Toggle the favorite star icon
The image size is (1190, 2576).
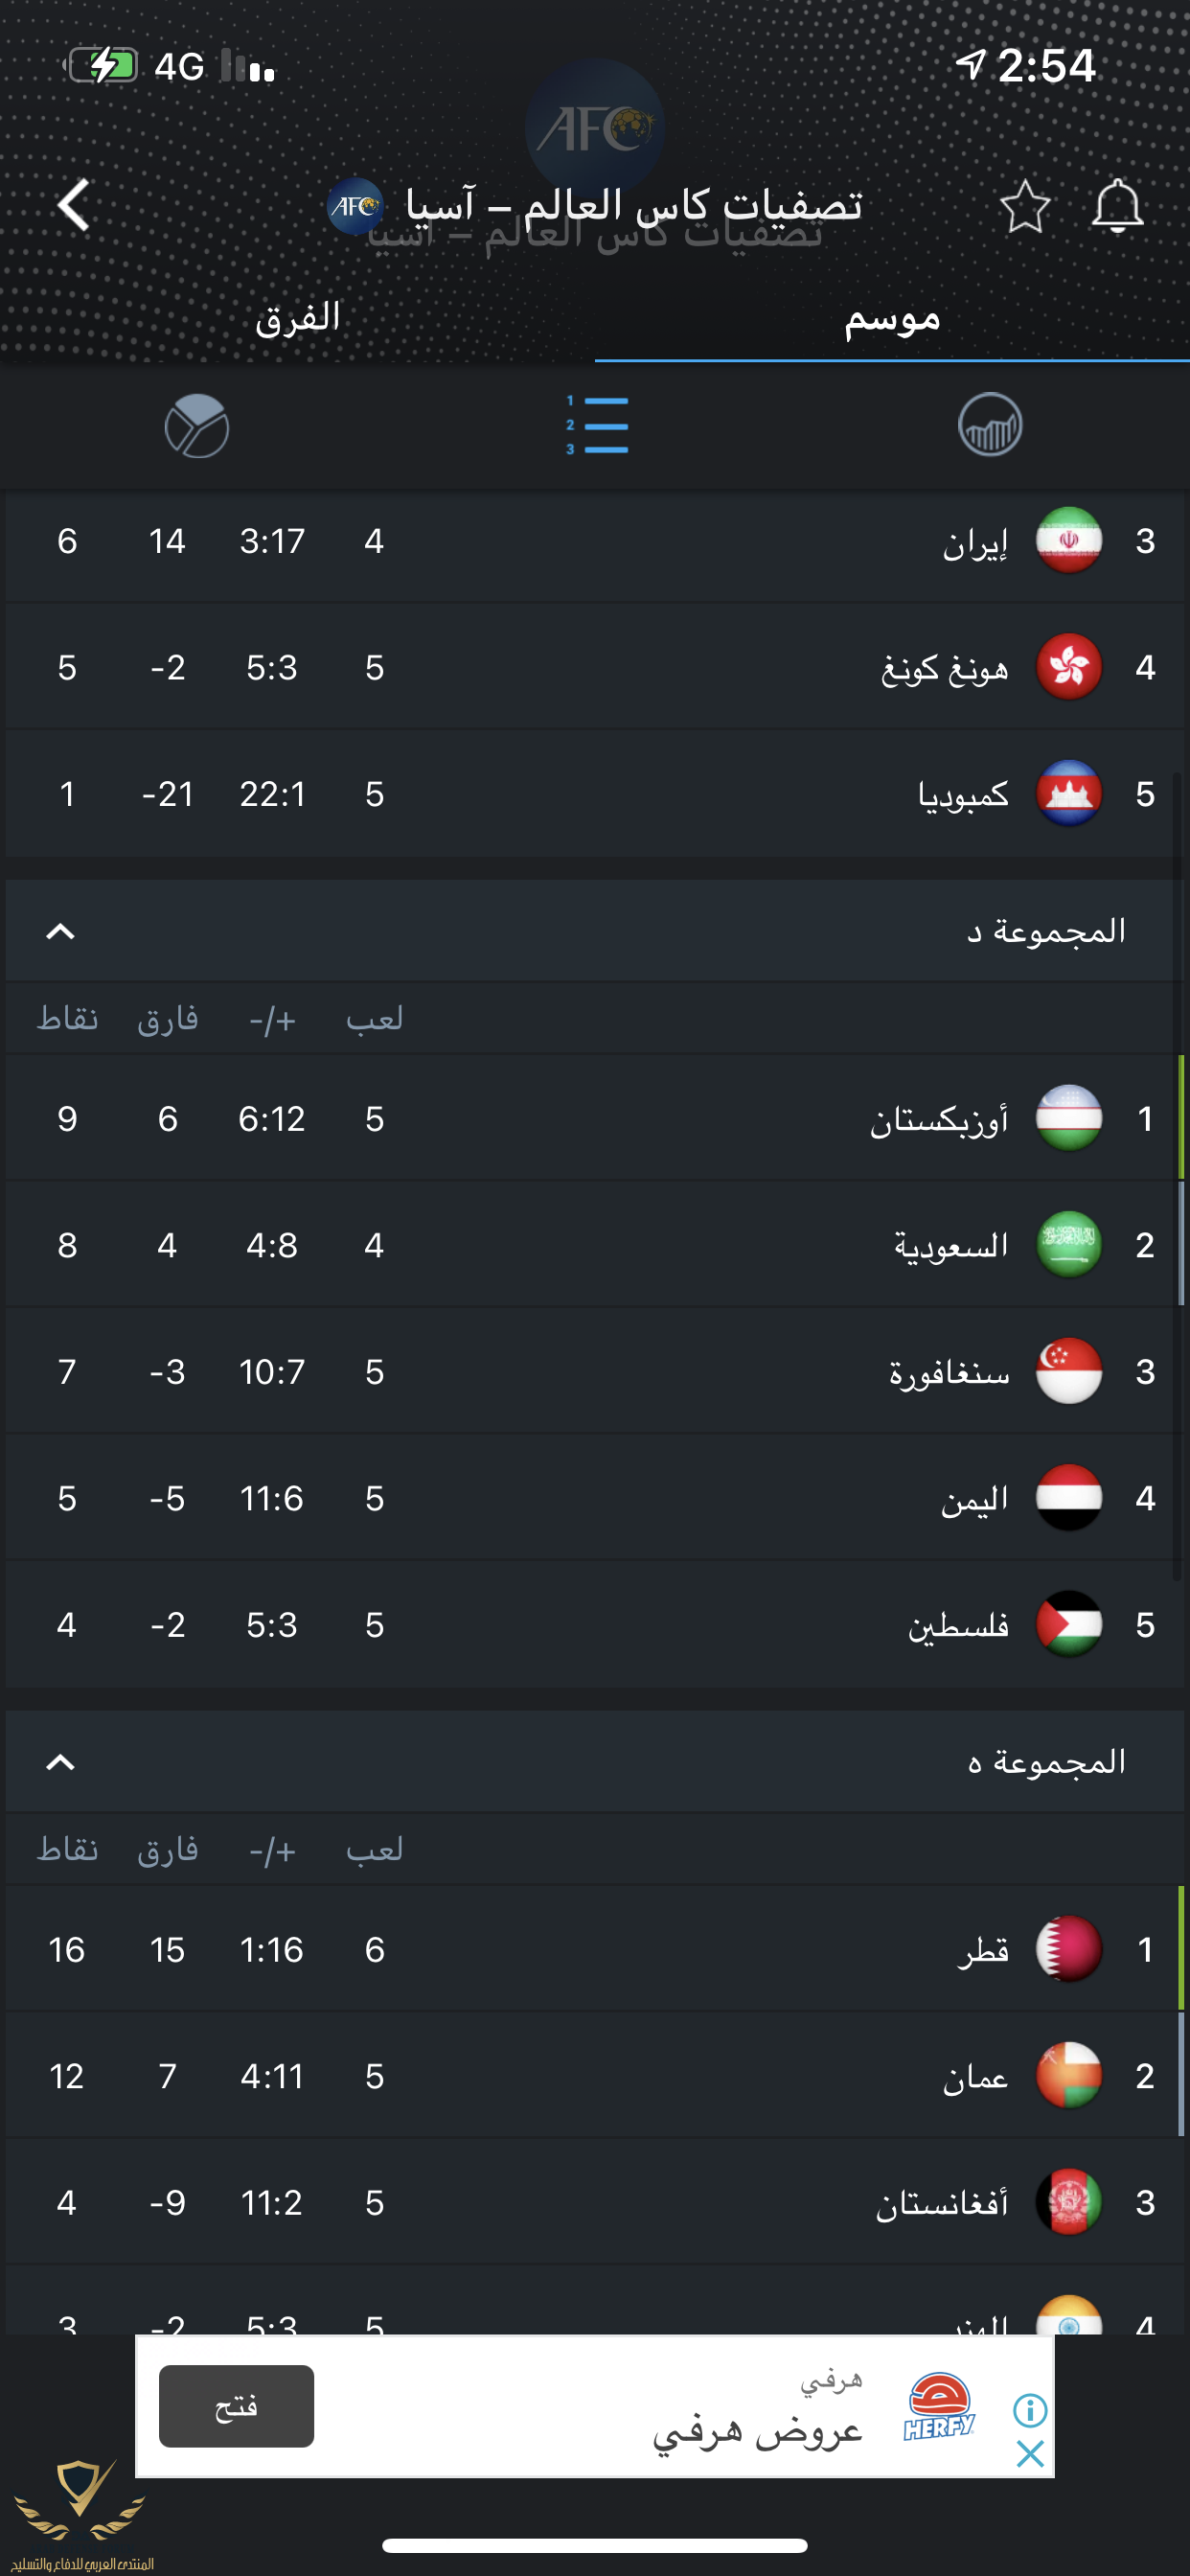pyautogui.click(x=1024, y=207)
